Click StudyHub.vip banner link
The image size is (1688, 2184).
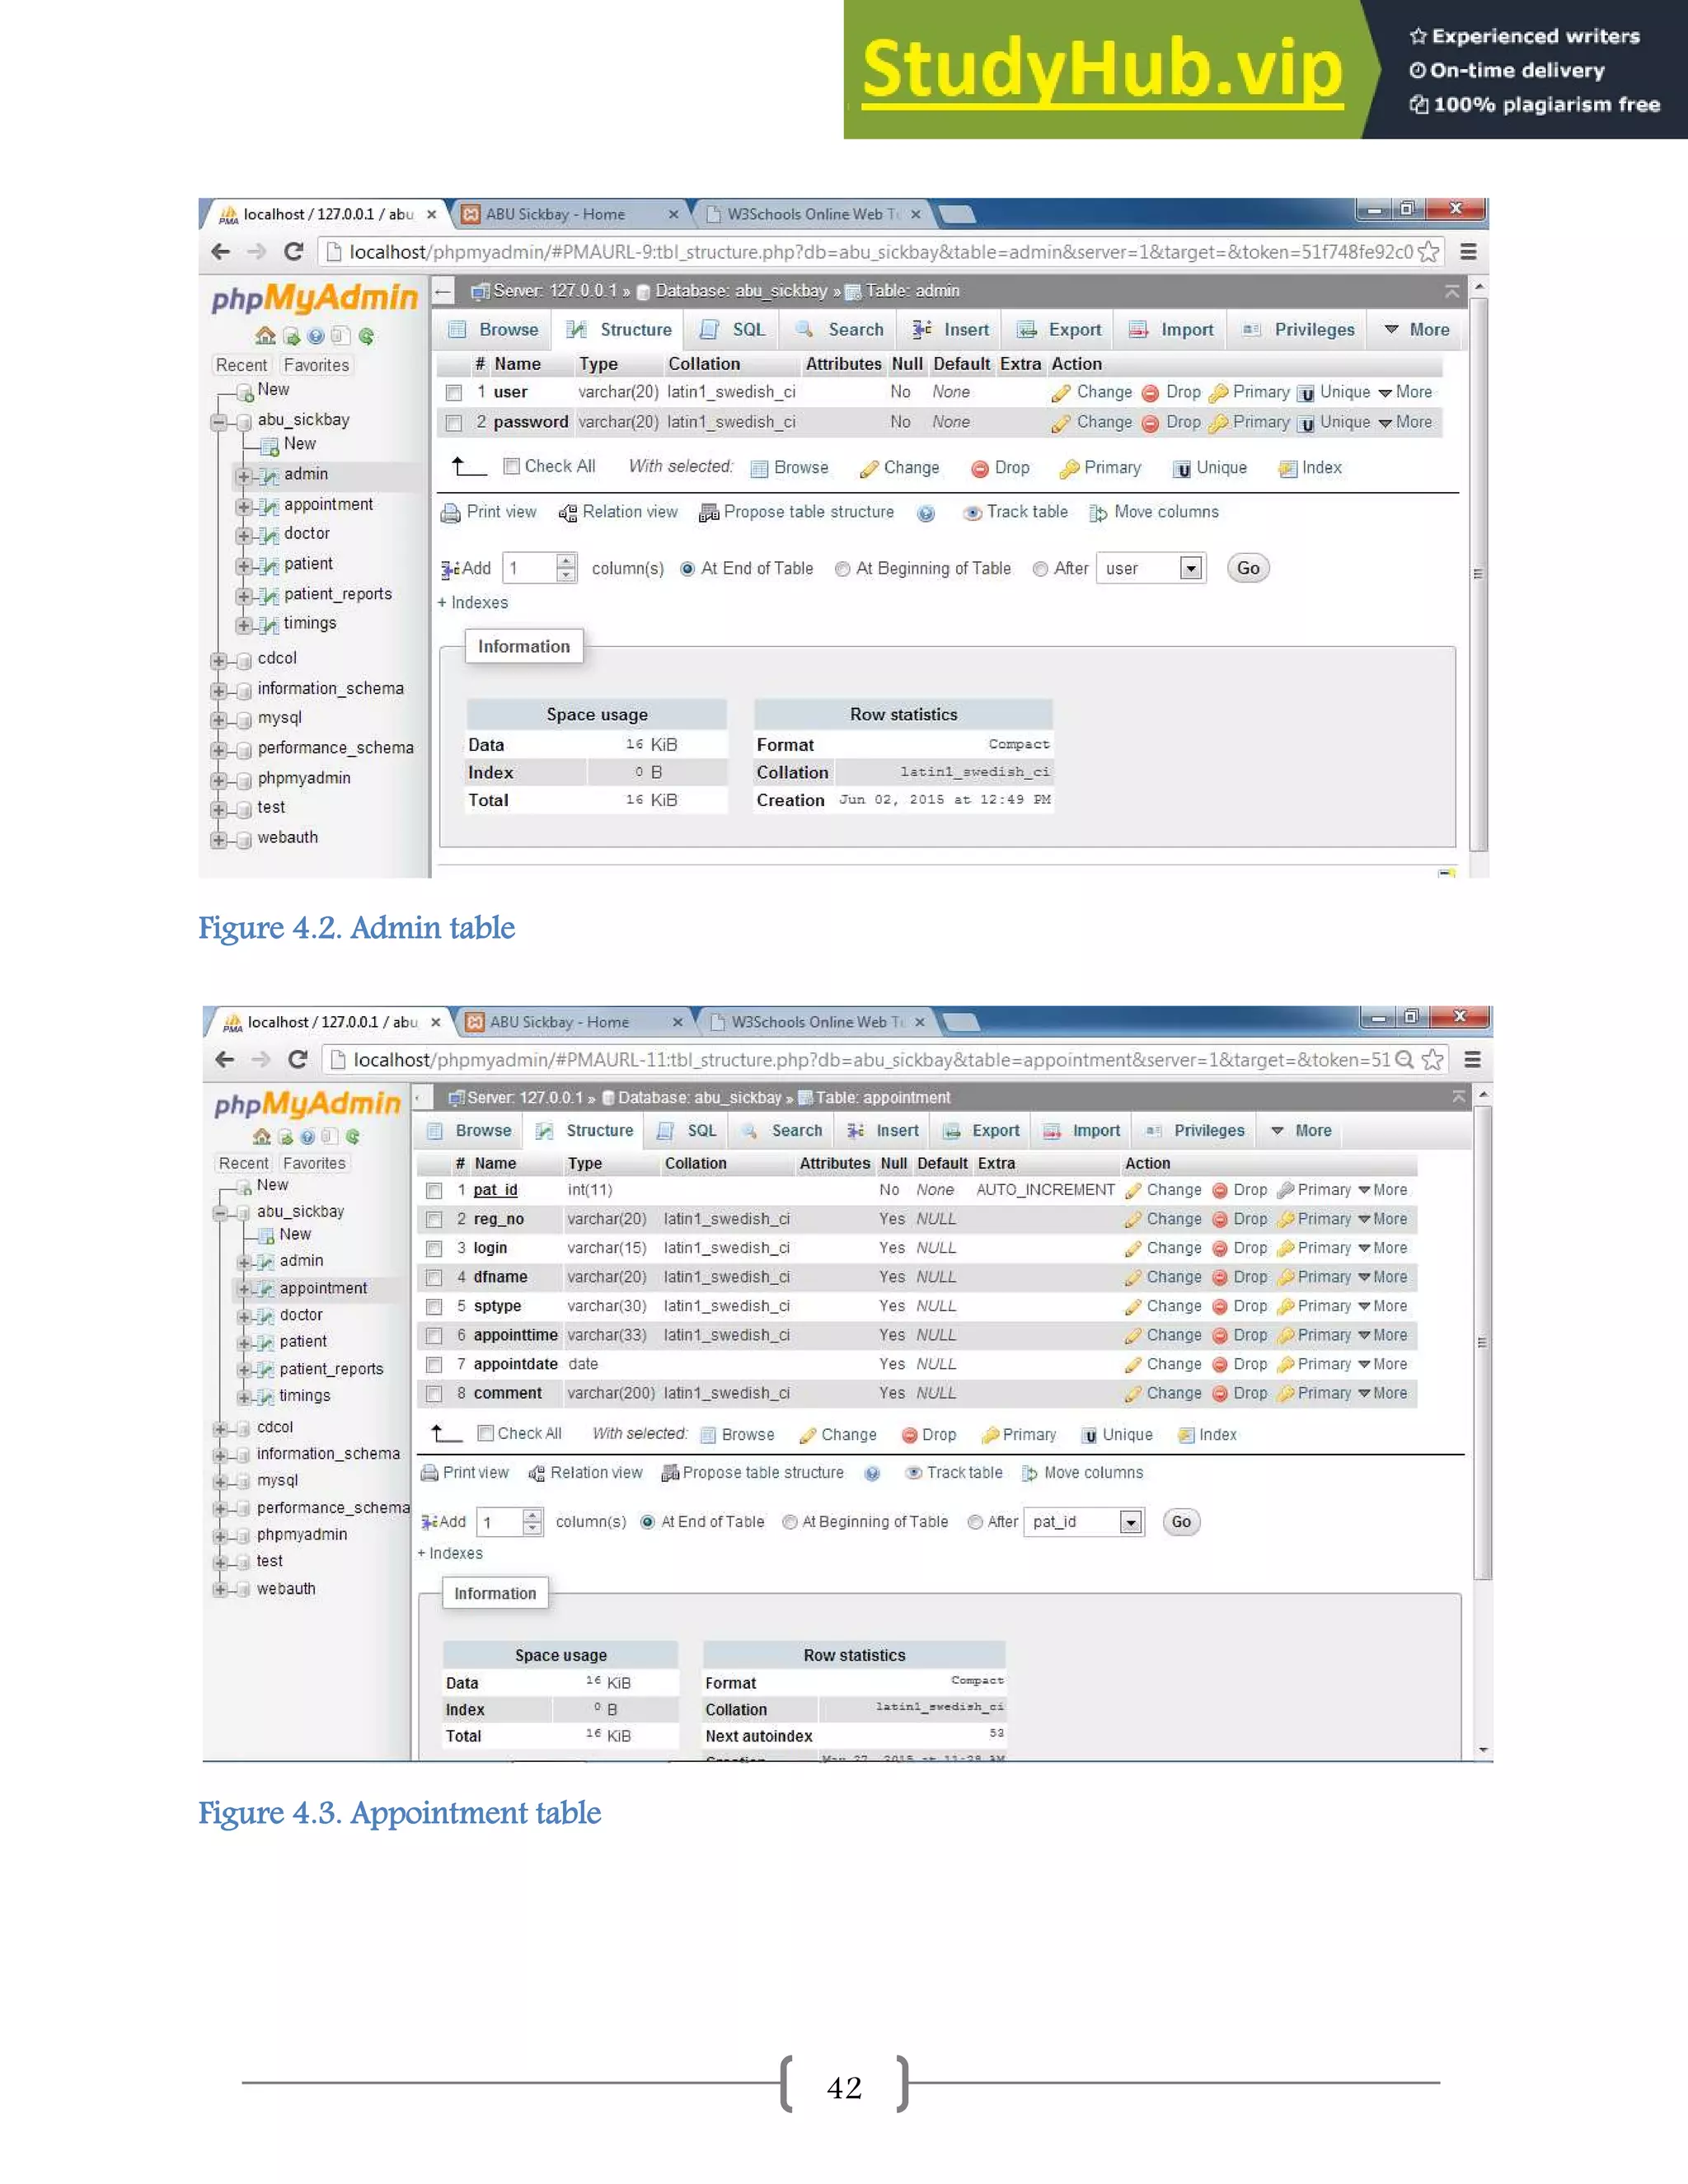[1102, 70]
